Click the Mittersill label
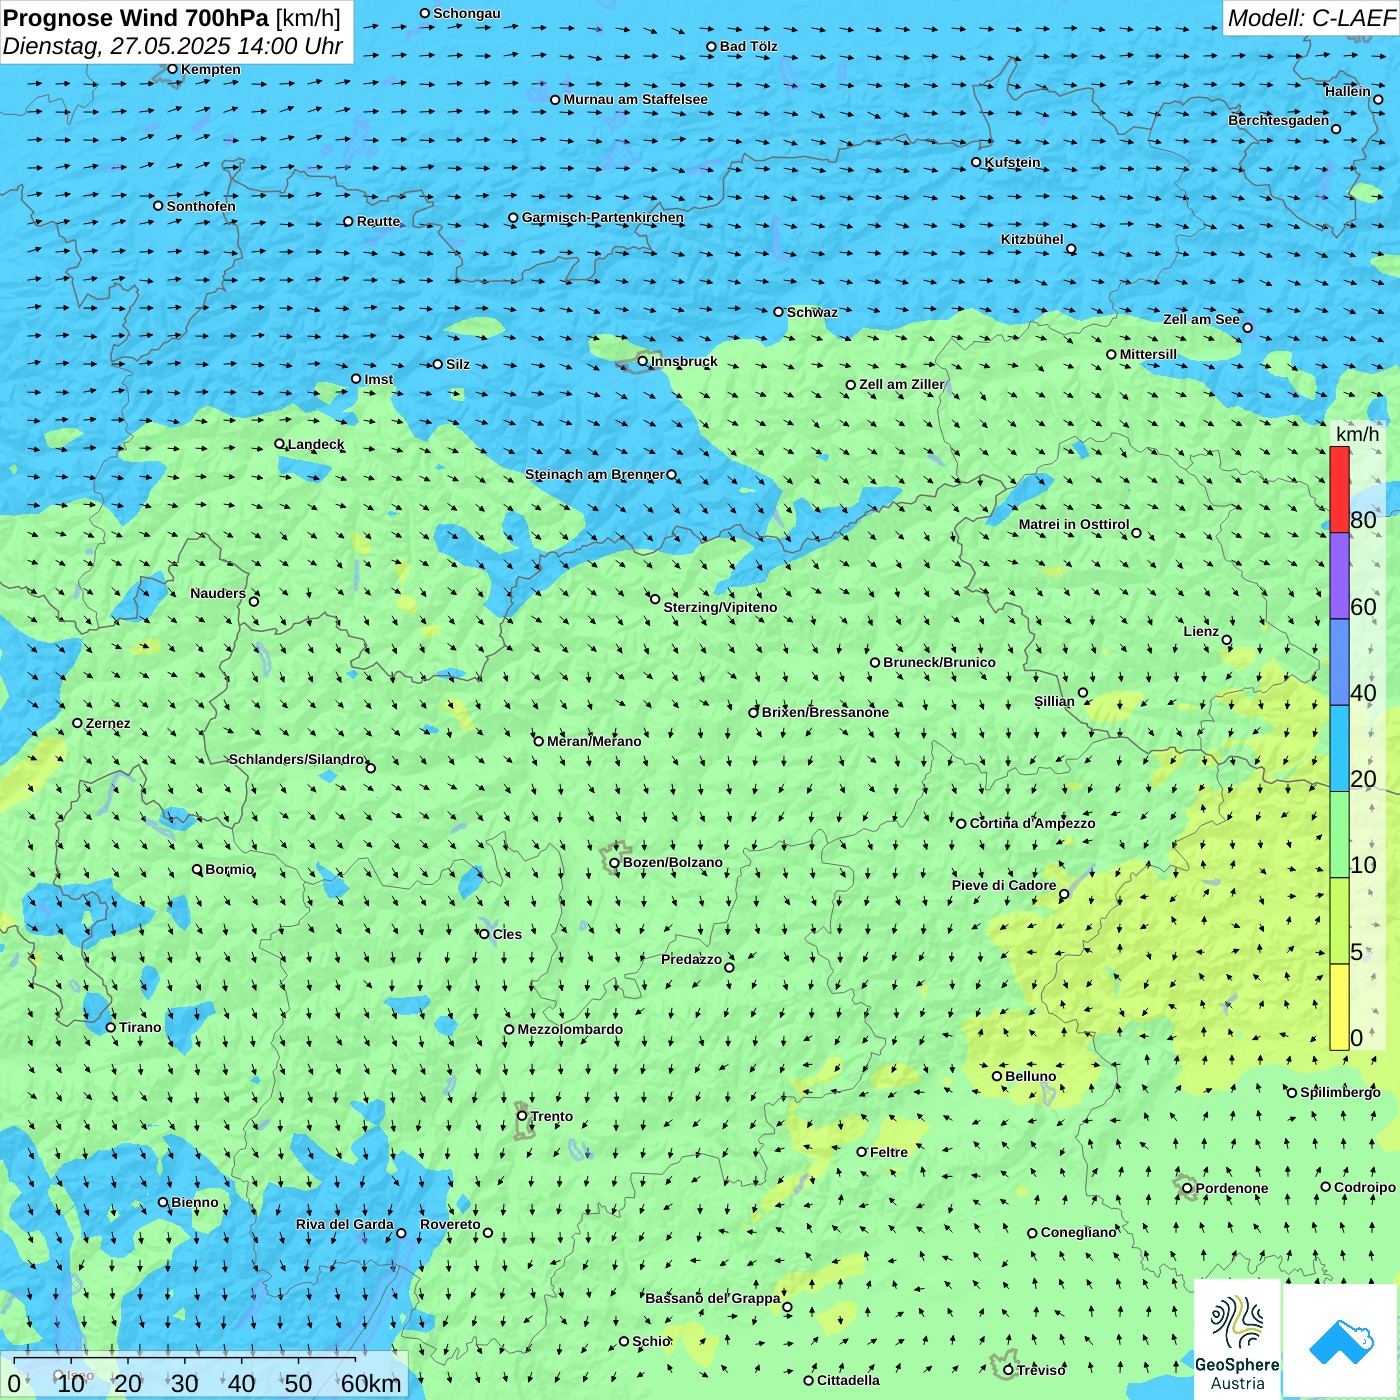 1149,354
